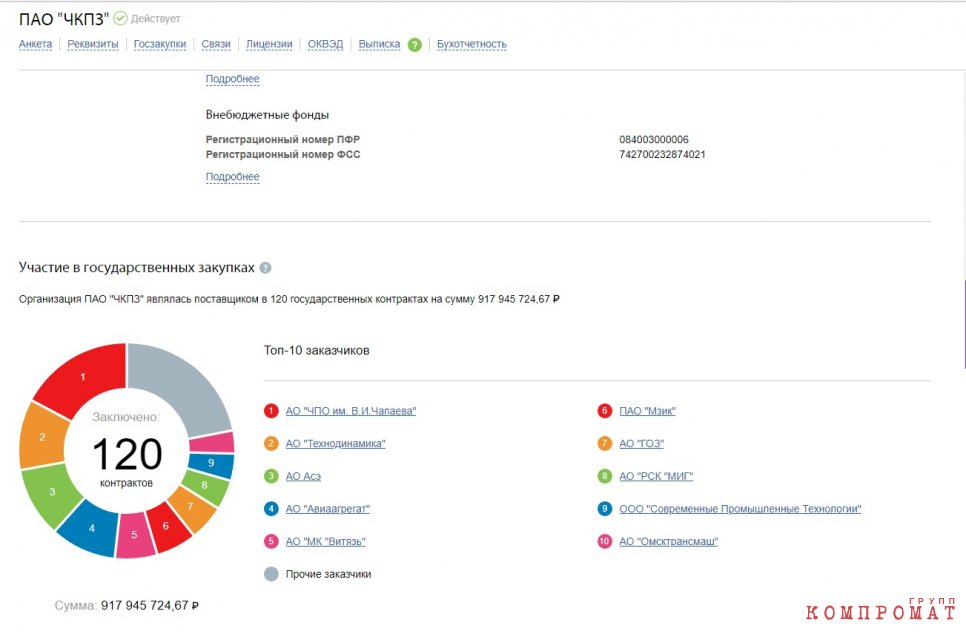Click the Внебюджетные фонды heading
Viewport: 966px width, 640px height.
[x=267, y=115]
